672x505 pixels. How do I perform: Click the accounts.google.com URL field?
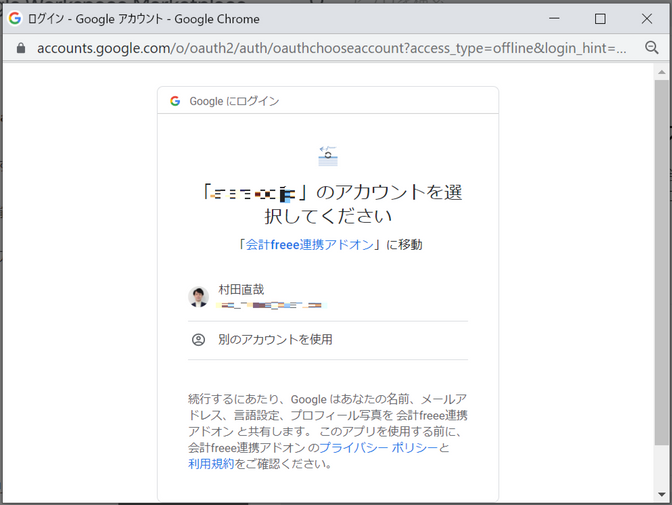[x=331, y=48]
